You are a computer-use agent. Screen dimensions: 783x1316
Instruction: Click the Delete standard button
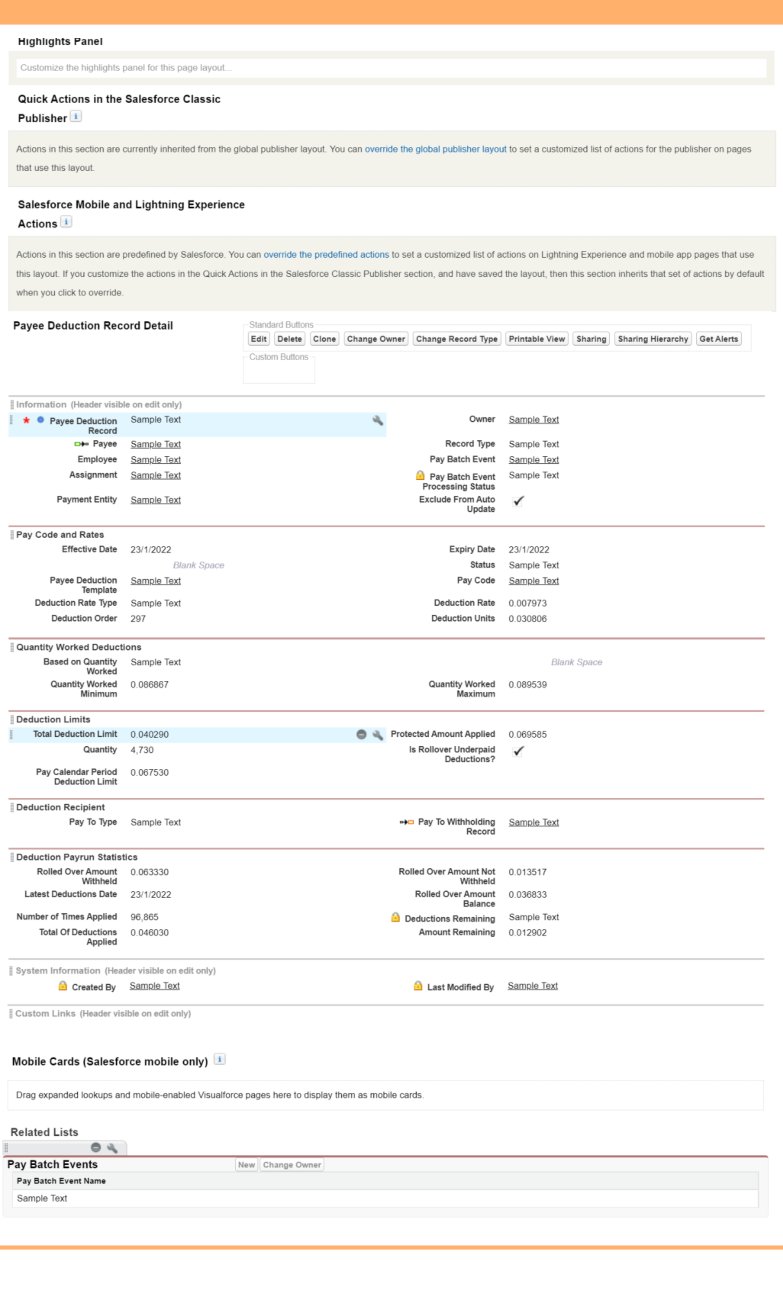tap(290, 339)
